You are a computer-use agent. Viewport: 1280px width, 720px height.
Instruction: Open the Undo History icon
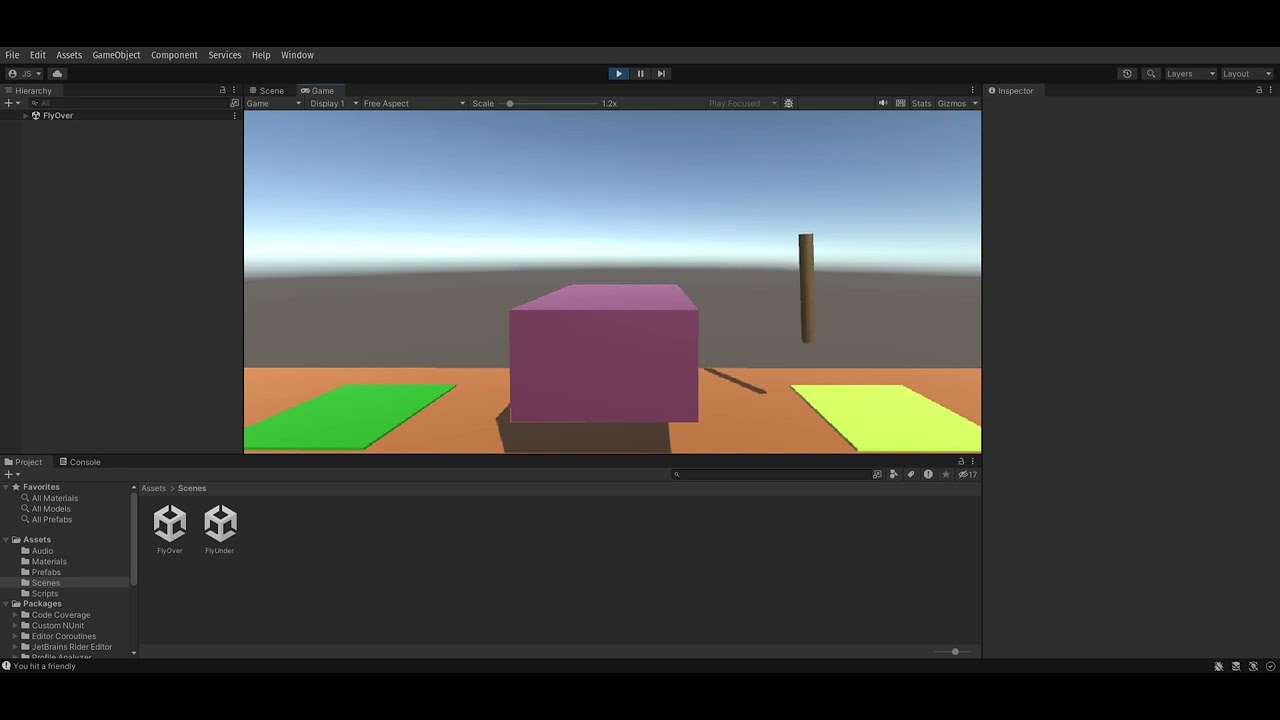click(1127, 73)
